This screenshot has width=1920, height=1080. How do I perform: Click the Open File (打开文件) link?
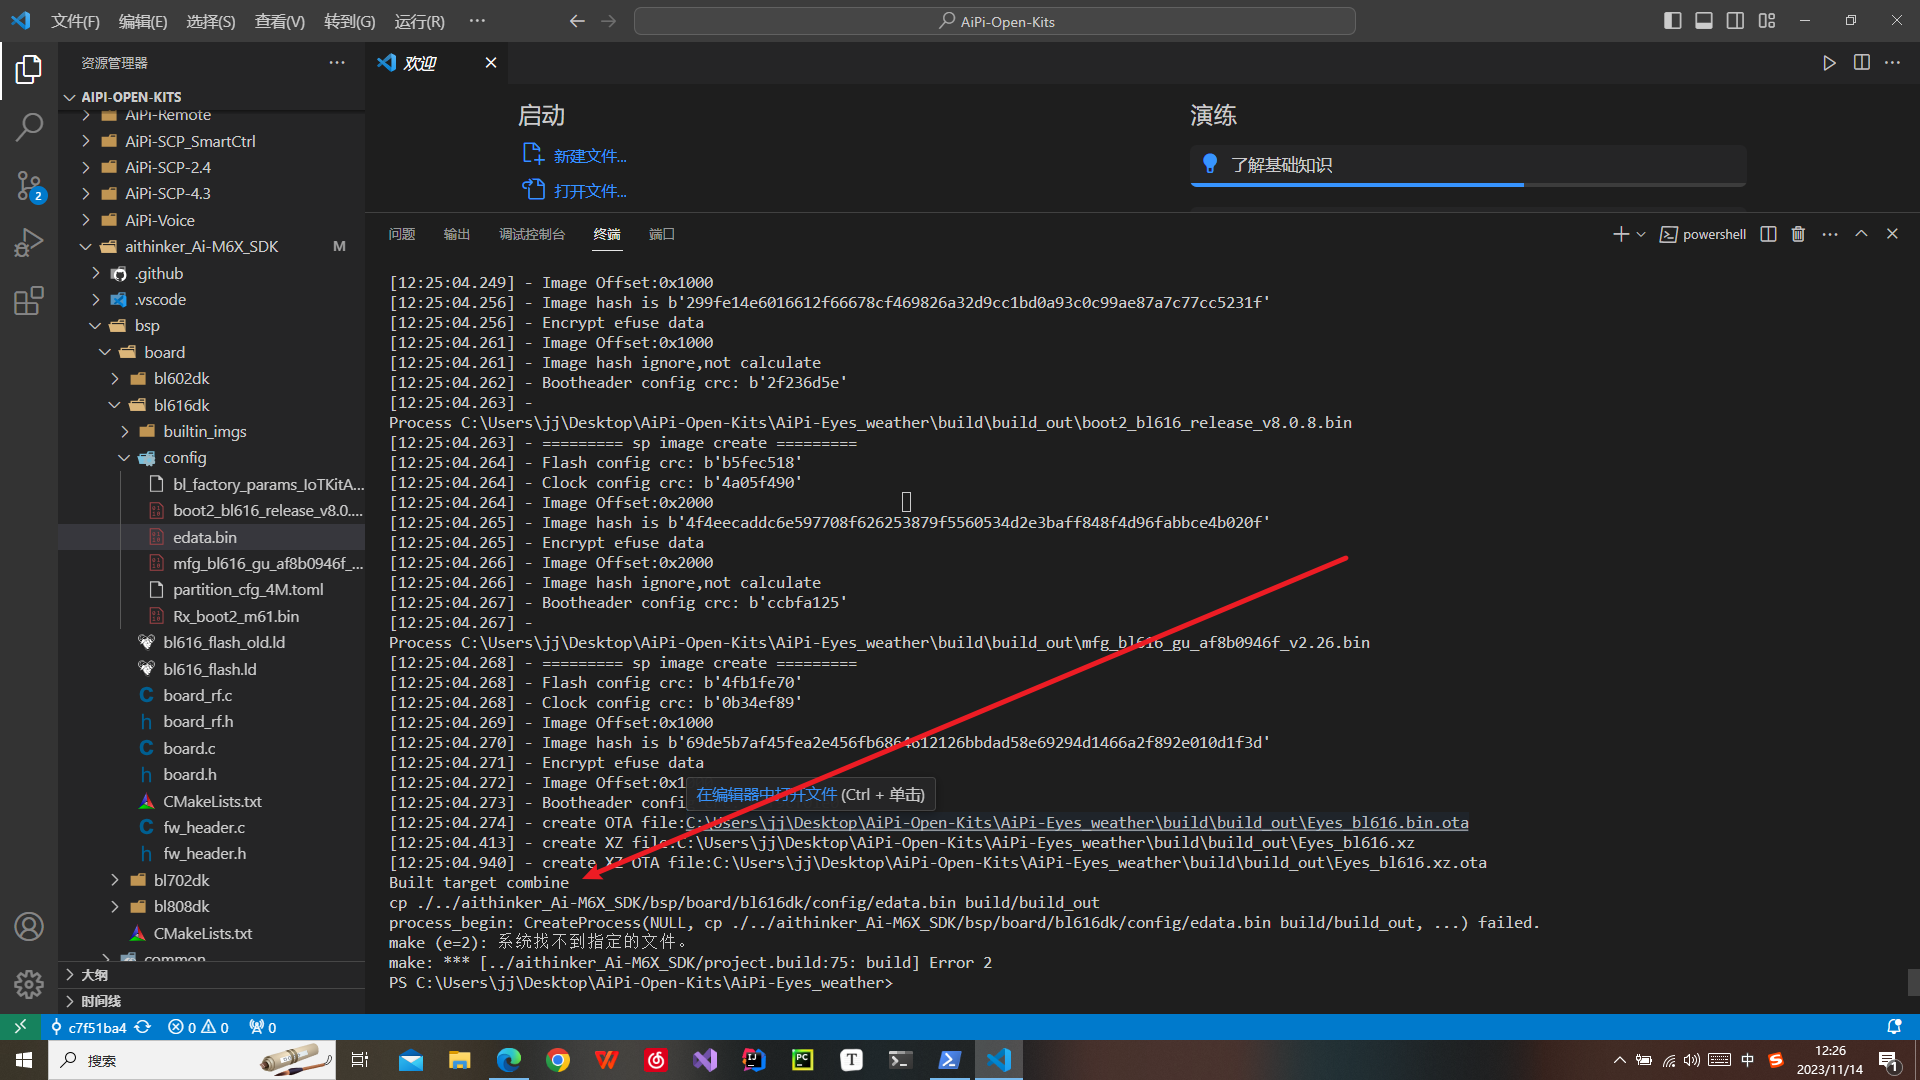coord(590,191)
